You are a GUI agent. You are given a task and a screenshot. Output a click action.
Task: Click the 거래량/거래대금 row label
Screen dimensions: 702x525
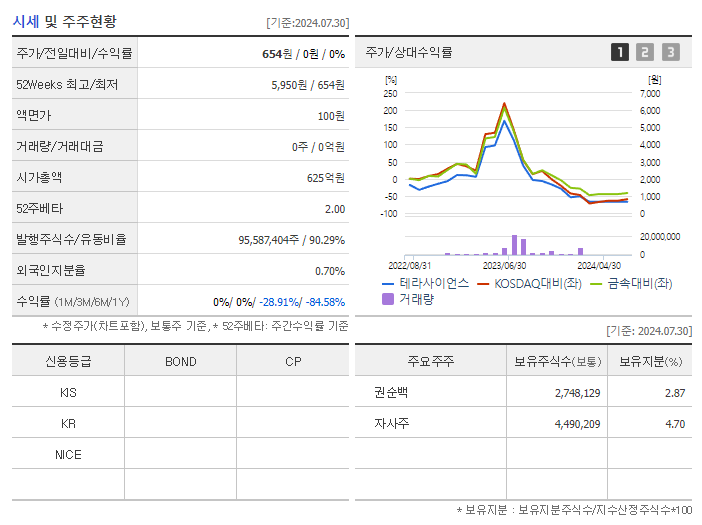[60, 146]
